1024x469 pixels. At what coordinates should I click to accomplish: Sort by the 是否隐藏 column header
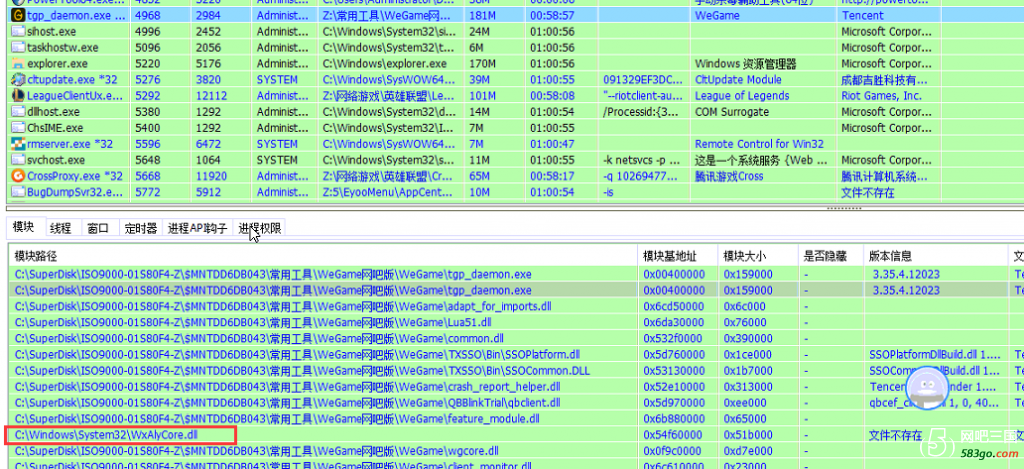[x=831, y=255]
